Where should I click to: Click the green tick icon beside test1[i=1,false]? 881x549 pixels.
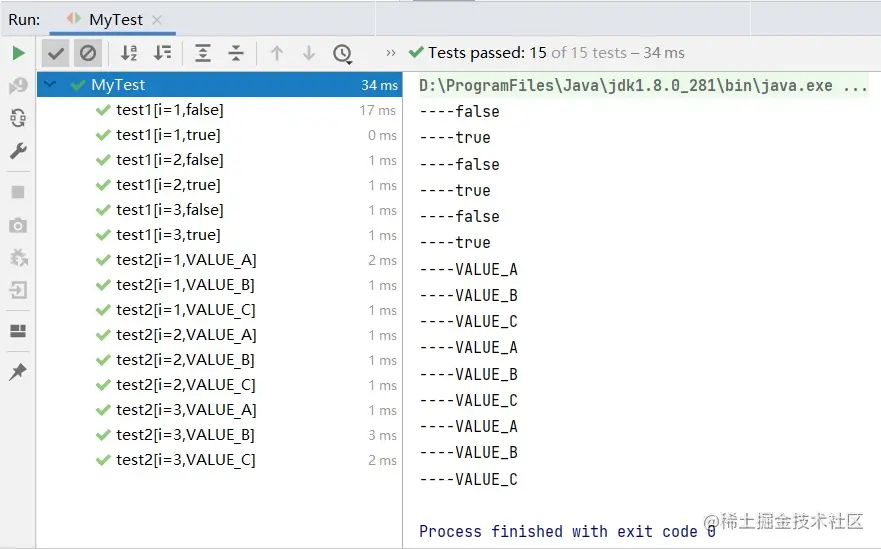pos(103,110)
